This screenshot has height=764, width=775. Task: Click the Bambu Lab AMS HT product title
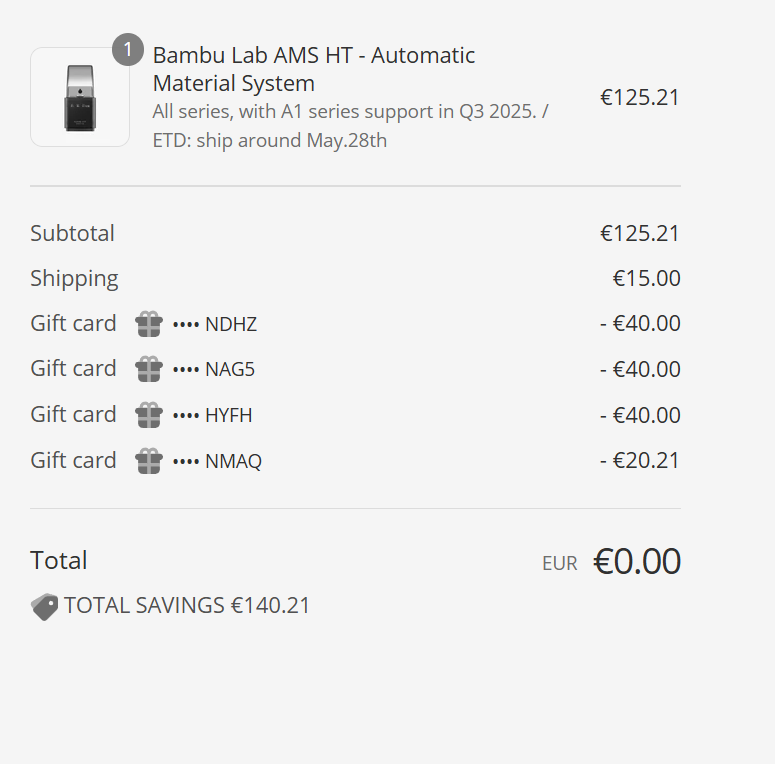[x=314, y=69]
